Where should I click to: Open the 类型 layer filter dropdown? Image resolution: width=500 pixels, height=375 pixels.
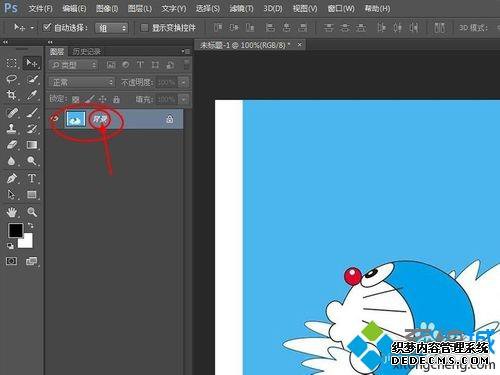click(x=74, y=65)
